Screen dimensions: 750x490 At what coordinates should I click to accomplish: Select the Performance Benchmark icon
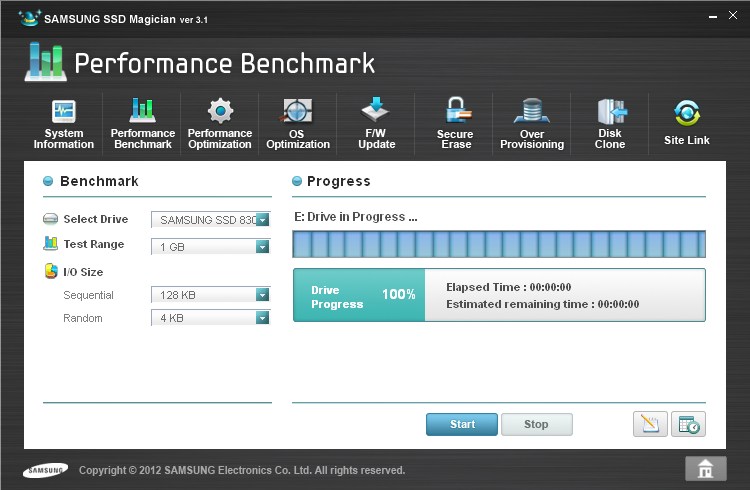pos(142,123)
